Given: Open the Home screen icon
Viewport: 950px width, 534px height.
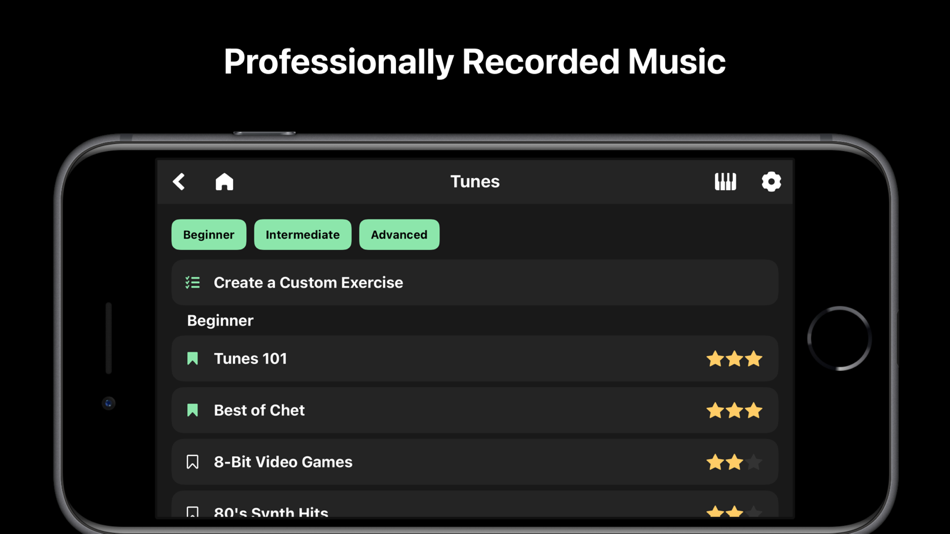Looking at the screenshot, I should pyautogui.click(x=224, y=182).
